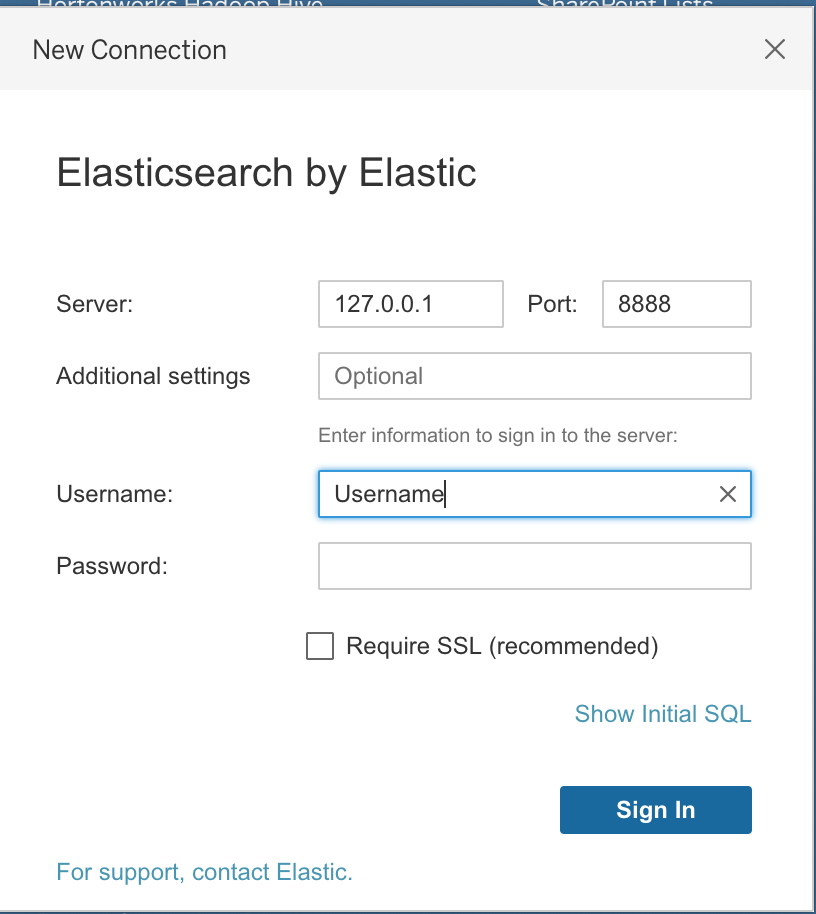Follow the contact Elastic support link
This screenshot has width=816, height=914.
[205, 872]
